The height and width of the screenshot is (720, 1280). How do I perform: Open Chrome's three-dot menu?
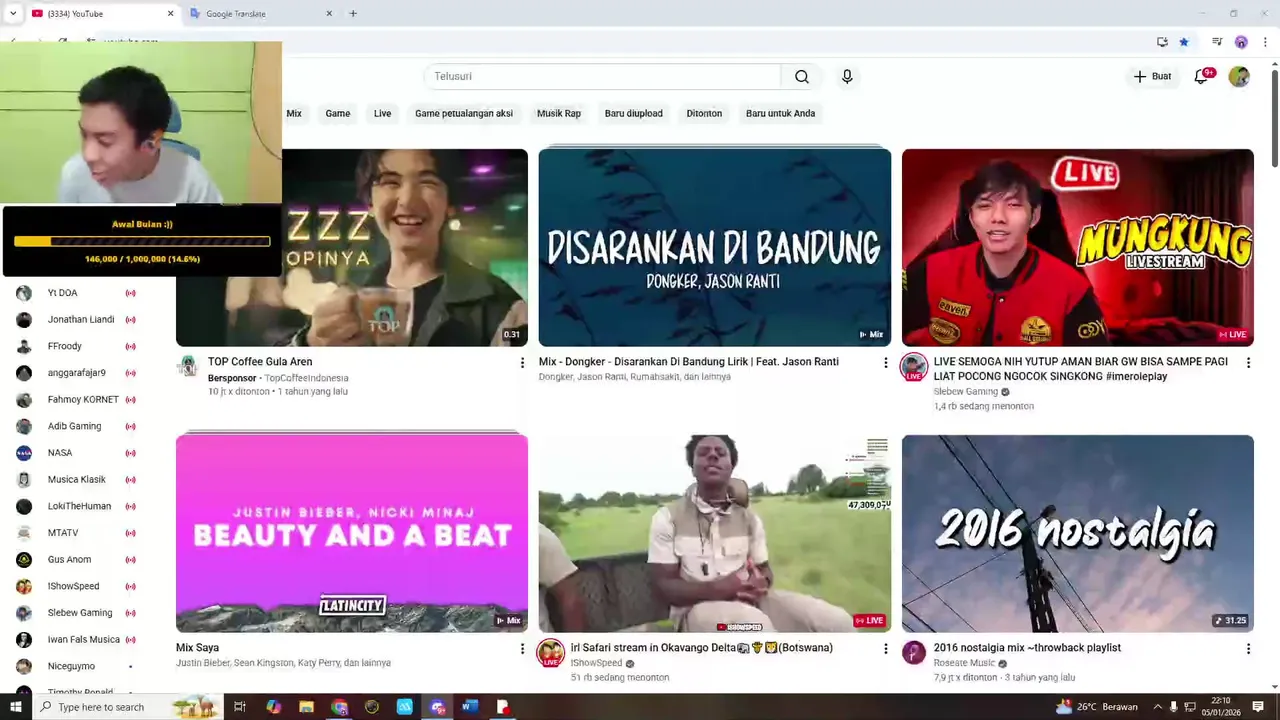coord(1266,42)
